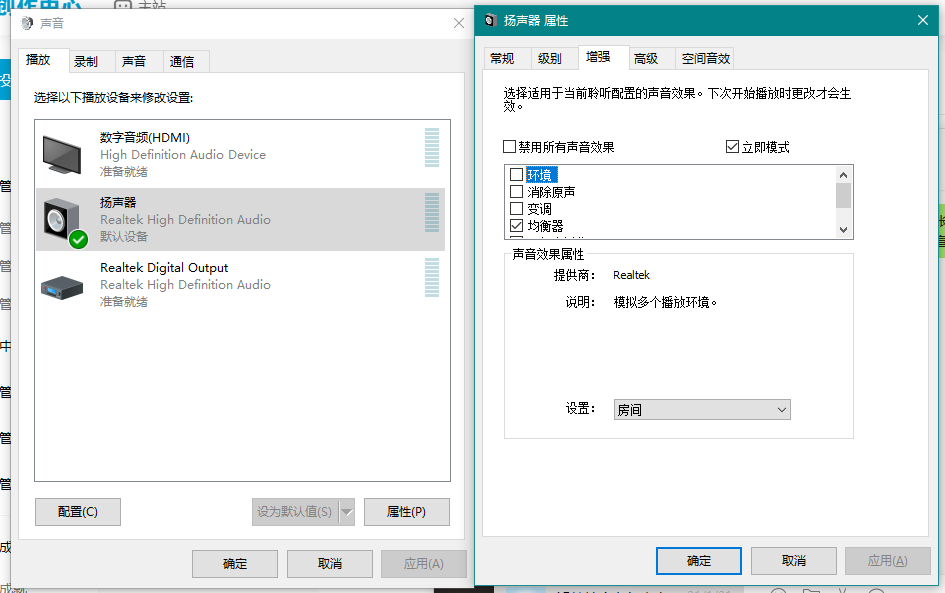
Task: Click the Realtek speaker device icon
Action: (x=63, y=220)
